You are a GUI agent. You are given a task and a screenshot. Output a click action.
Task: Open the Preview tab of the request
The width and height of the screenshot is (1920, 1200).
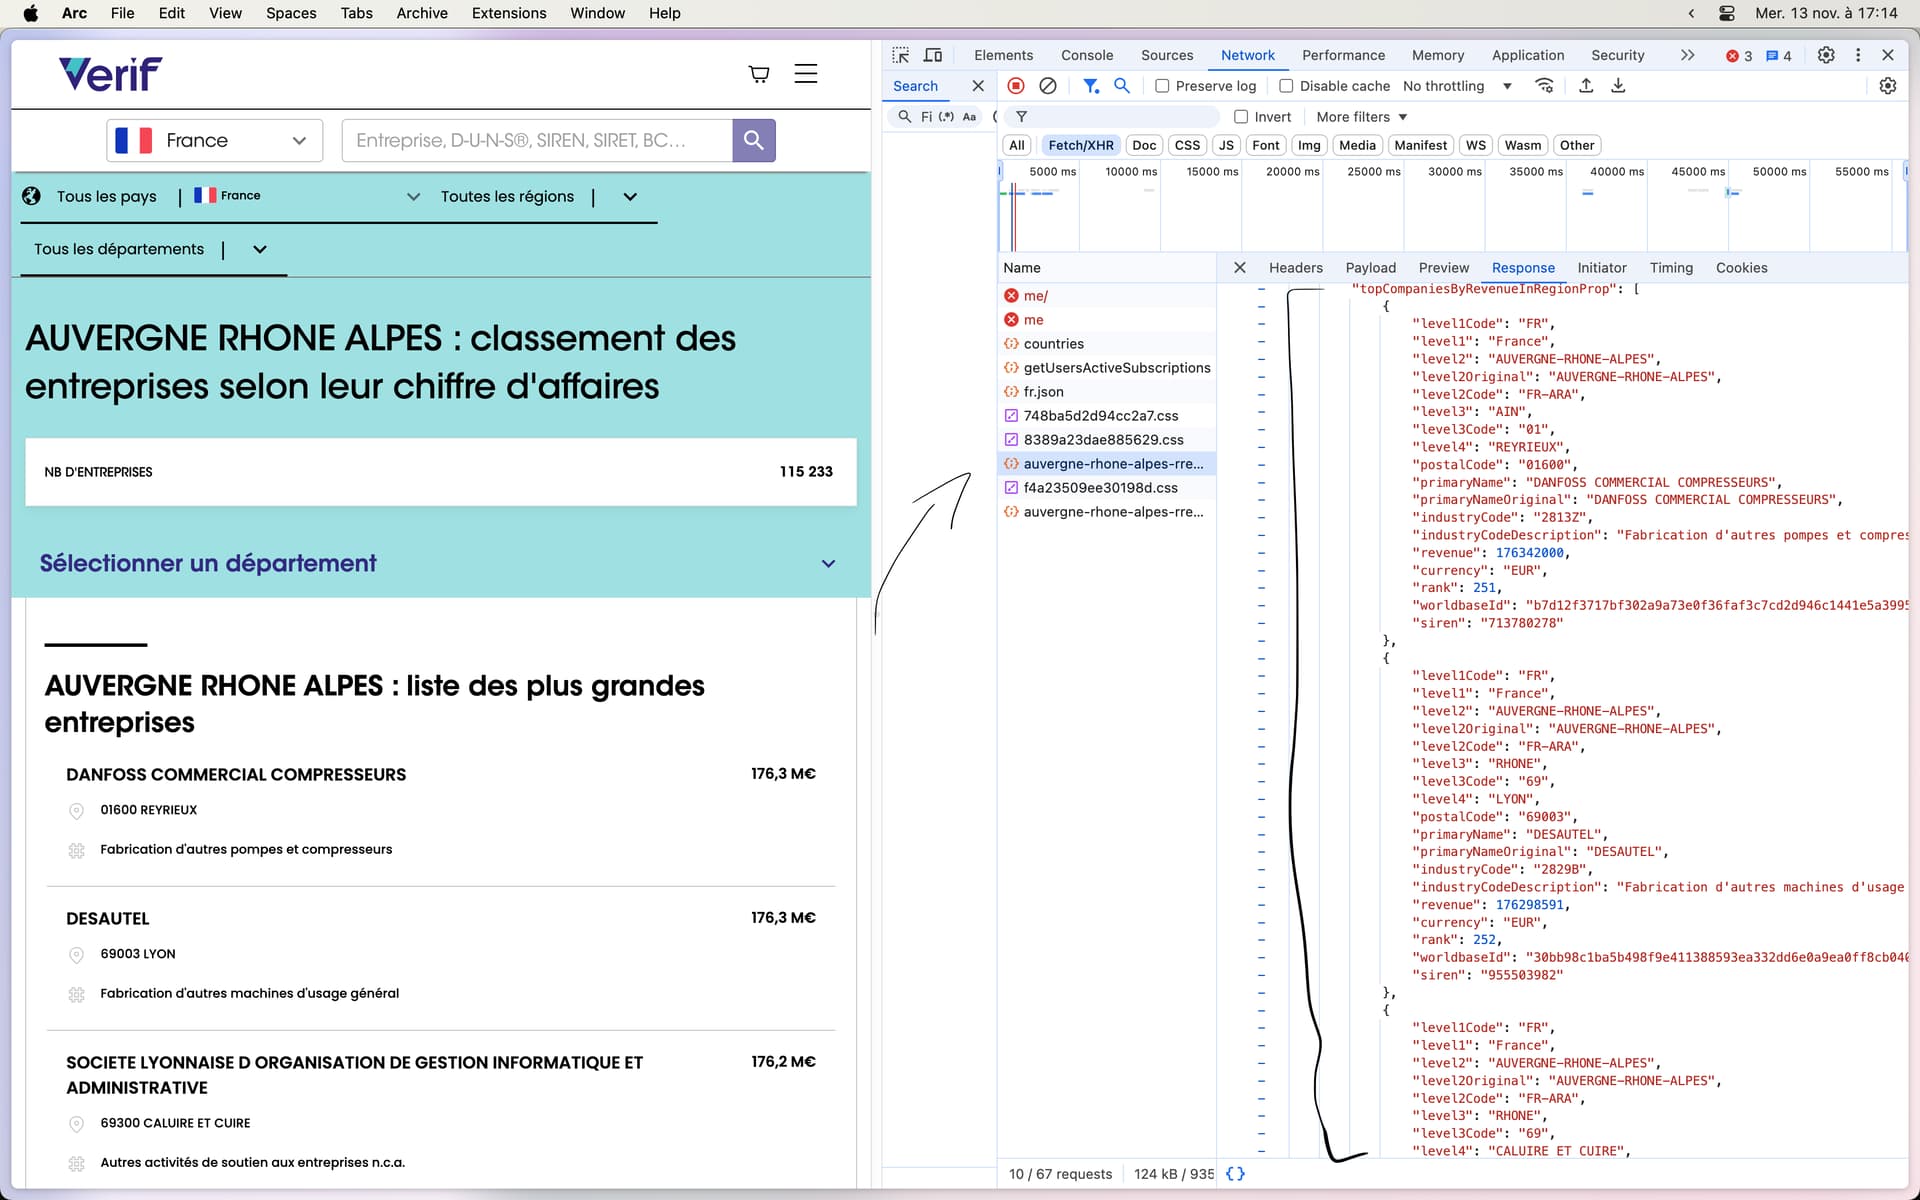1444,268
